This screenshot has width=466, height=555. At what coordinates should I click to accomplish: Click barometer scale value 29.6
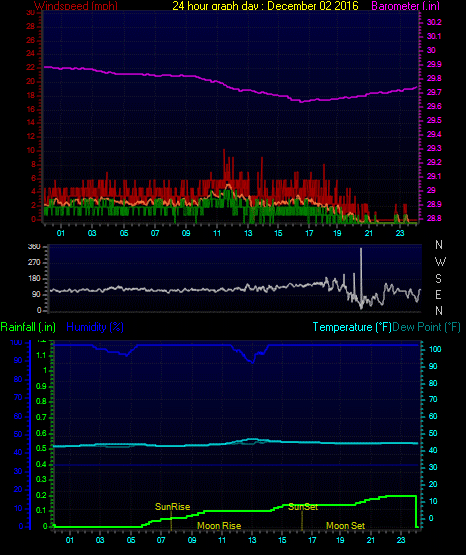(434, 107)
